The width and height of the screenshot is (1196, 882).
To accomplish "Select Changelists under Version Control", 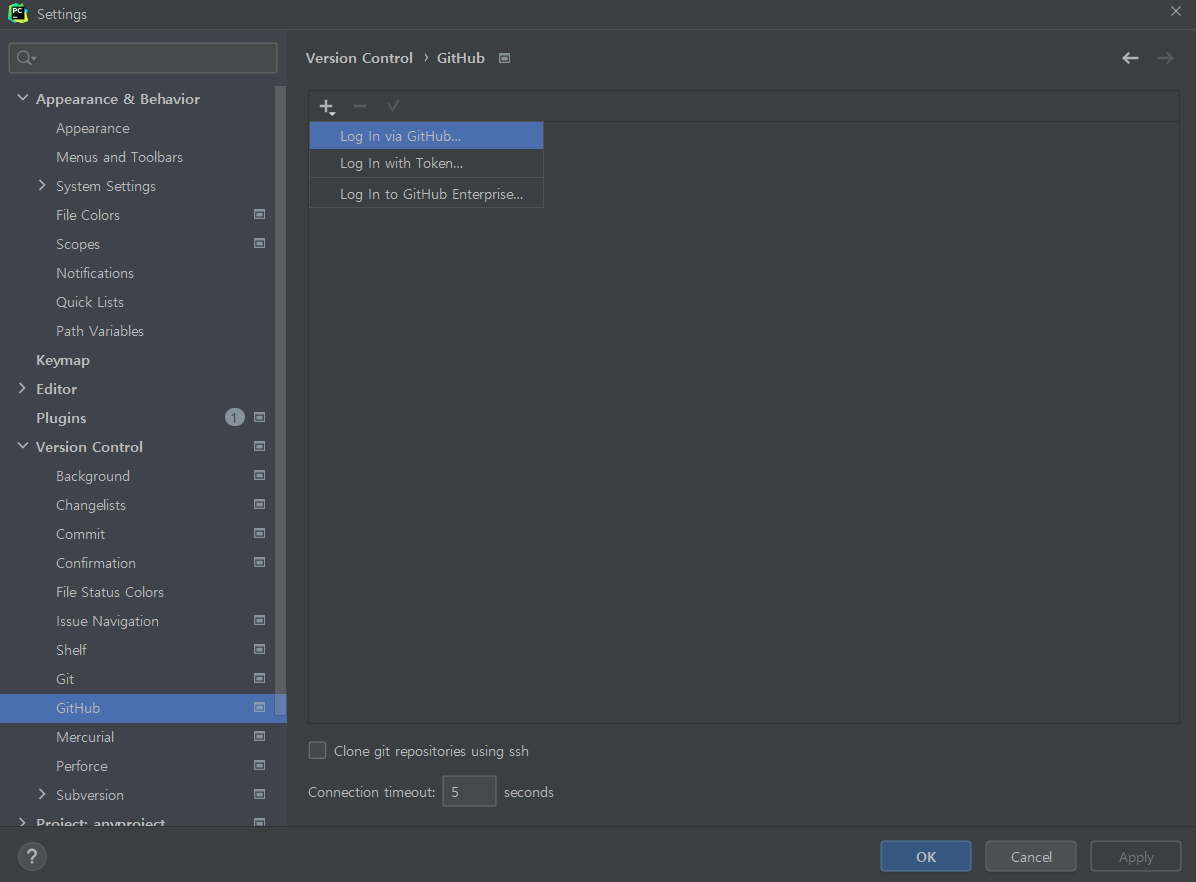I will pos(91,505).
